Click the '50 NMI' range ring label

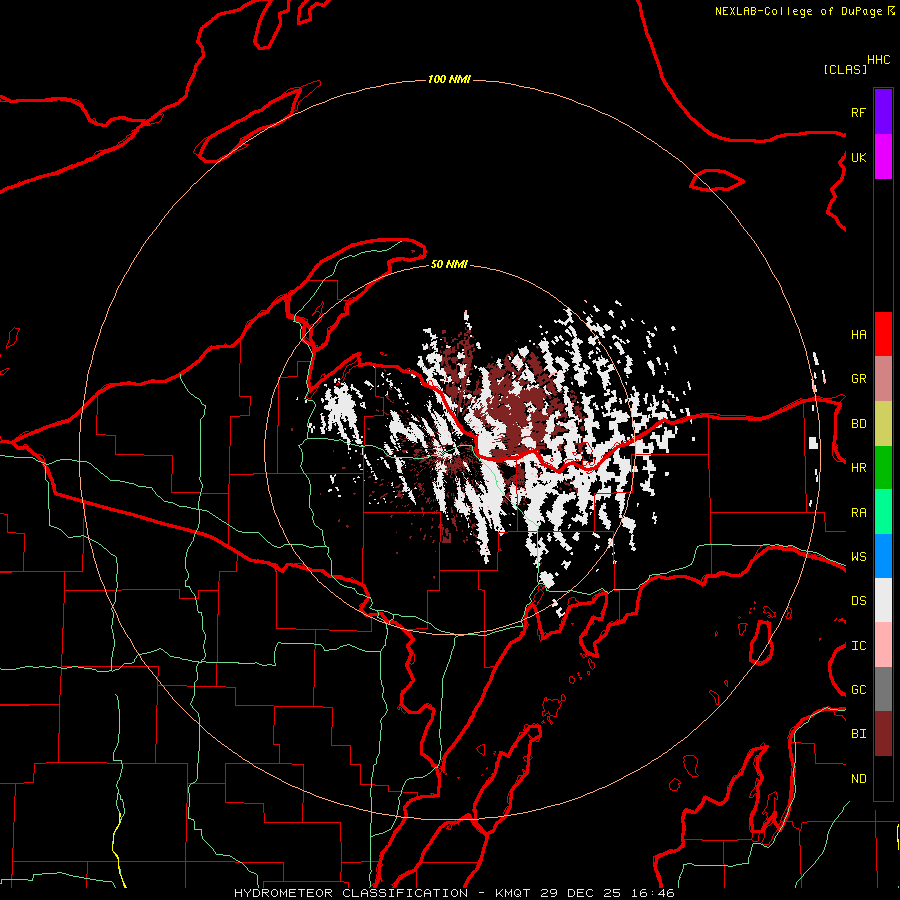(449, 264)
